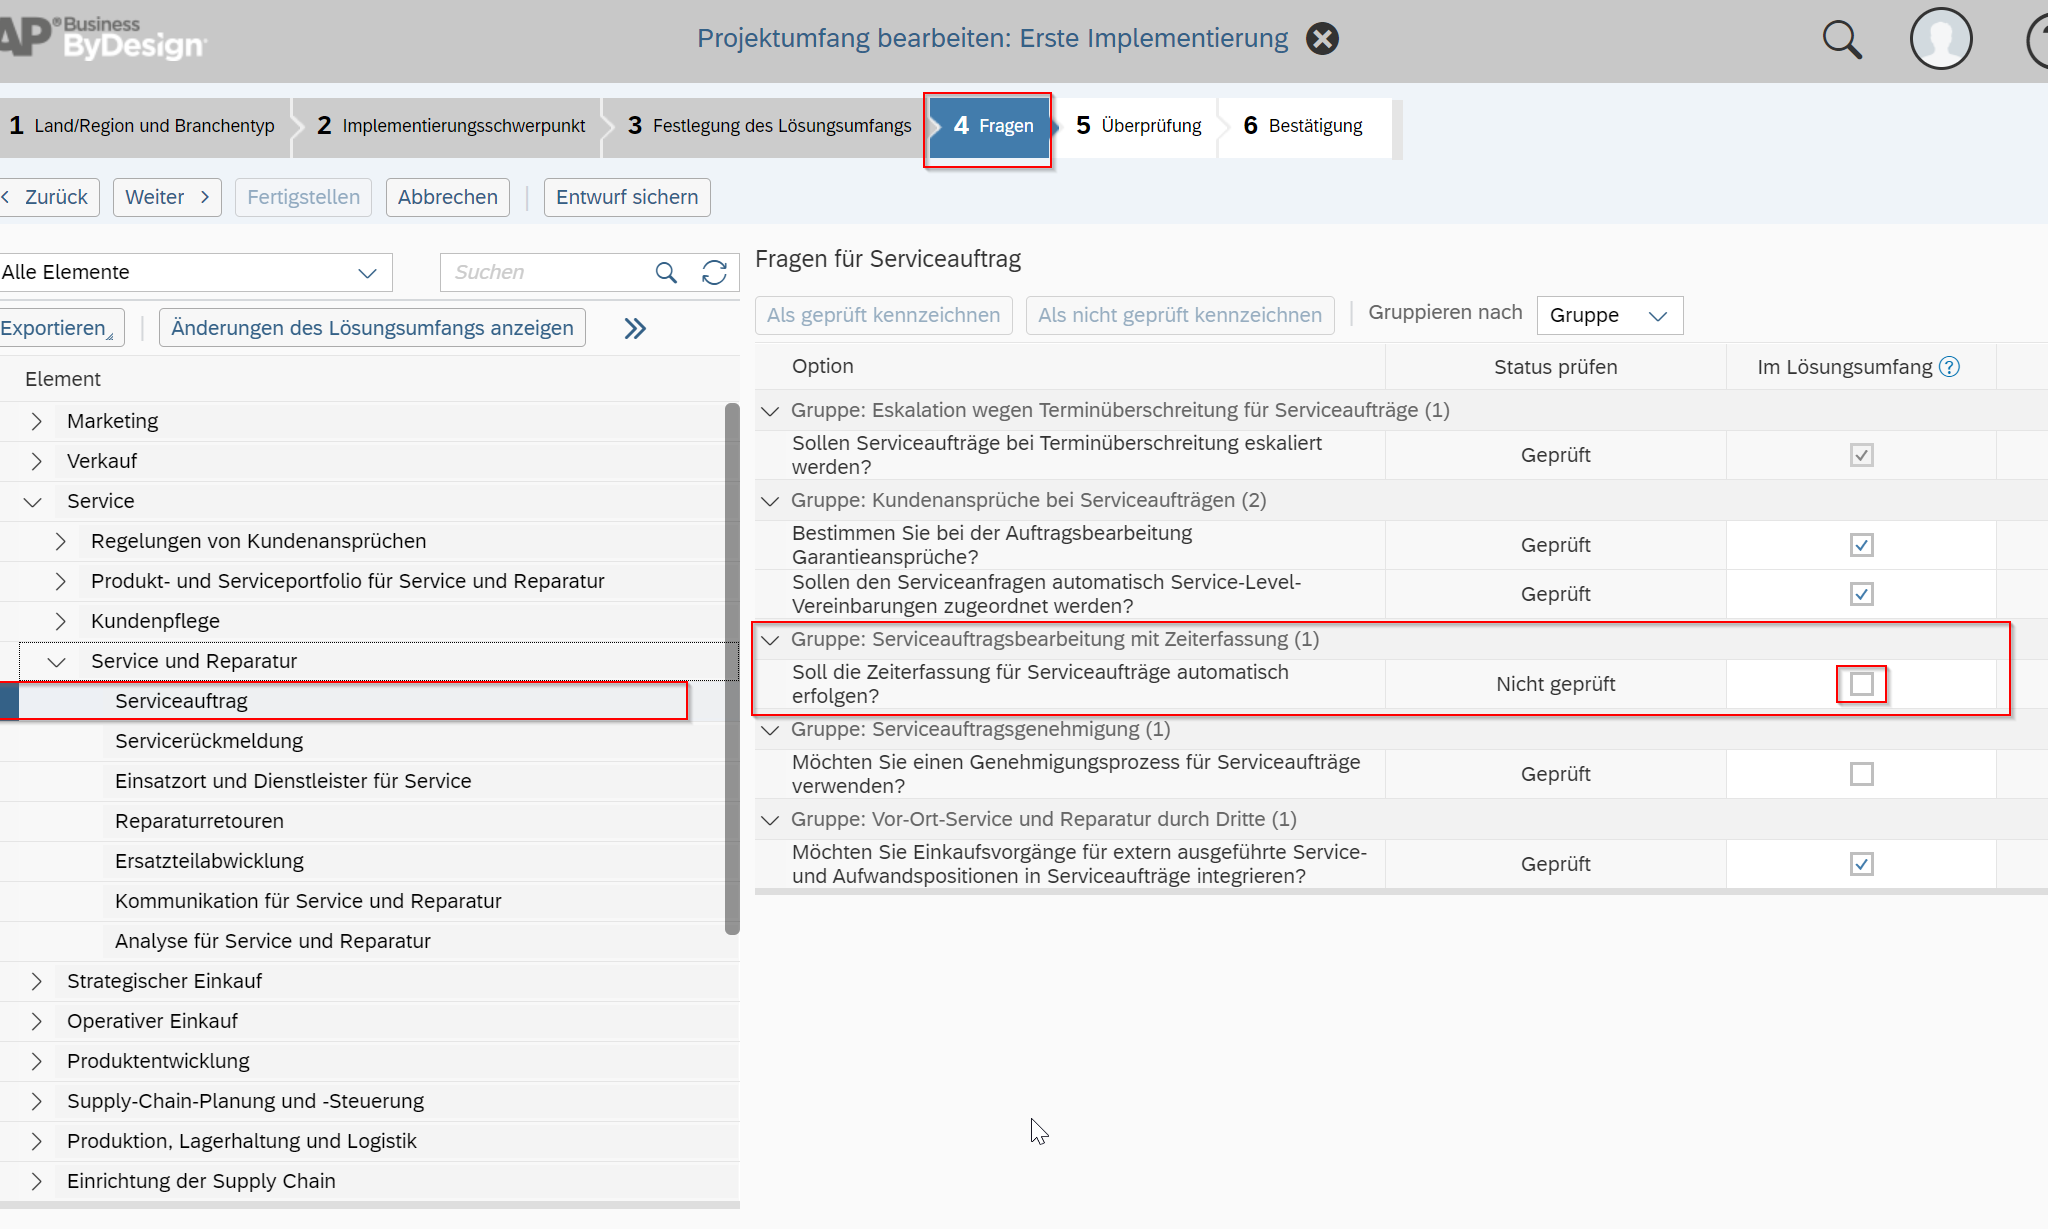Go to step 5 Überprüfung
The width and height of the screenshot is (2048, 1229).
1140,126
